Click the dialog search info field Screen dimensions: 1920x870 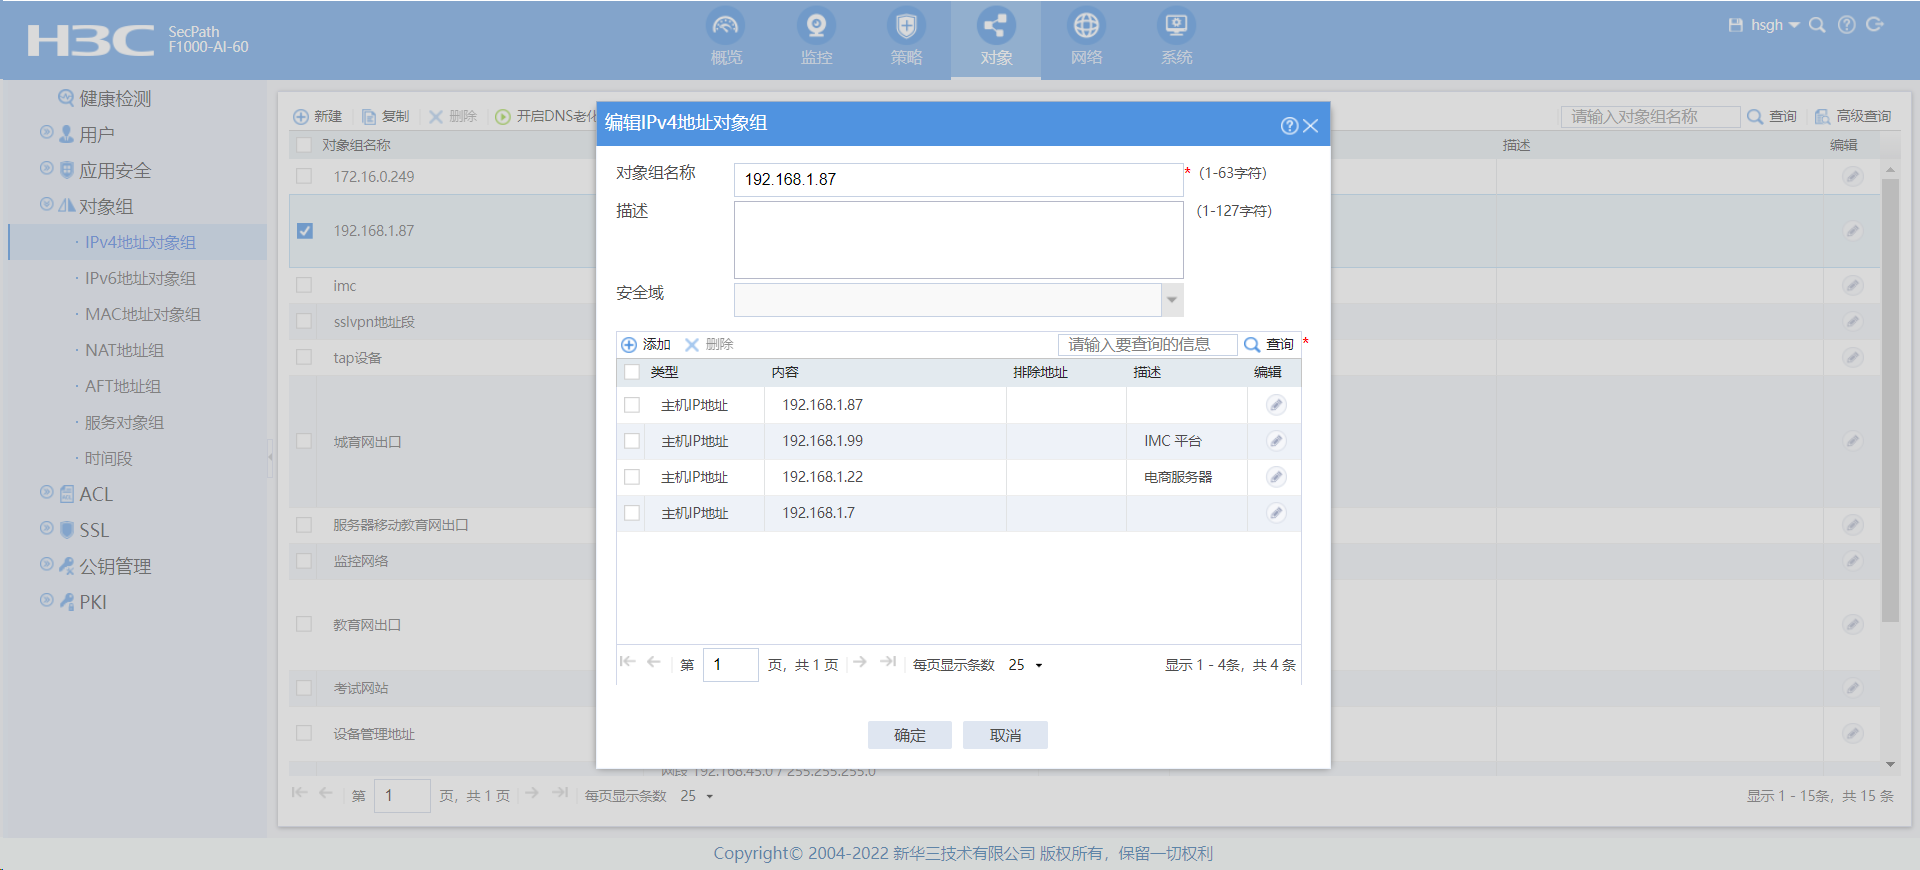(1147, 344)
